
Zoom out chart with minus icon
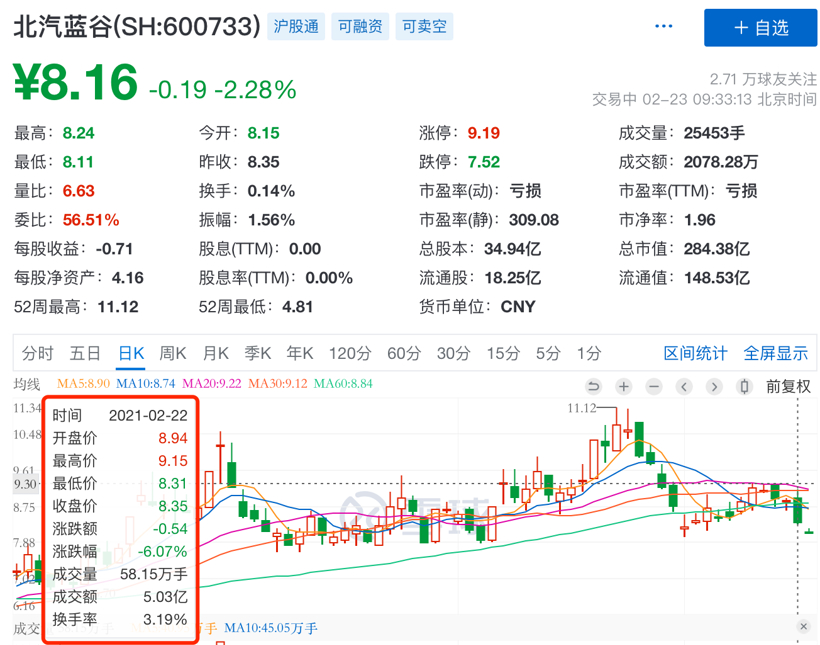click(654, 387)
